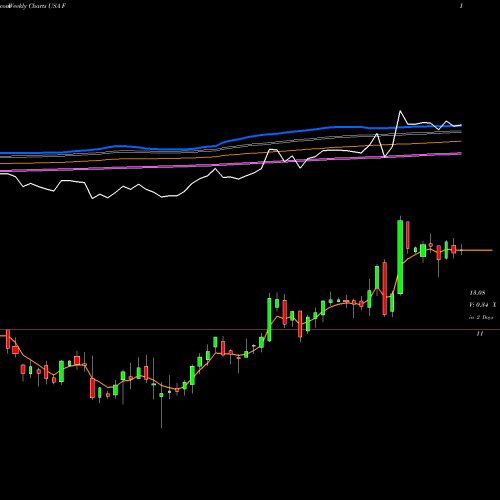
Task: Click the 'in 2 Days' label
Action: [481, 317]
